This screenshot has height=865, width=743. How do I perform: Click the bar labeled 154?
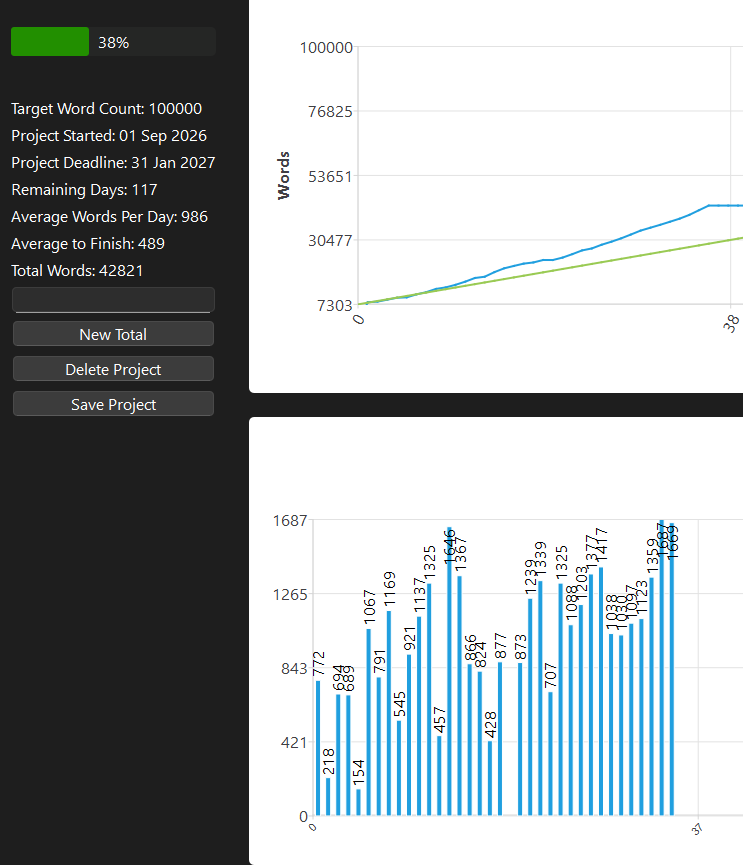359,802
